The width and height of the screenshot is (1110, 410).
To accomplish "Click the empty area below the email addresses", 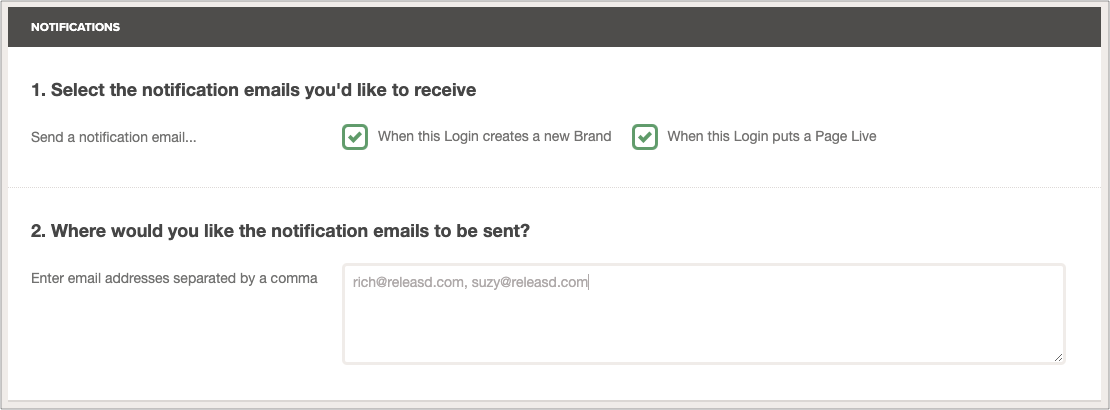I will (x=703, y=330).
